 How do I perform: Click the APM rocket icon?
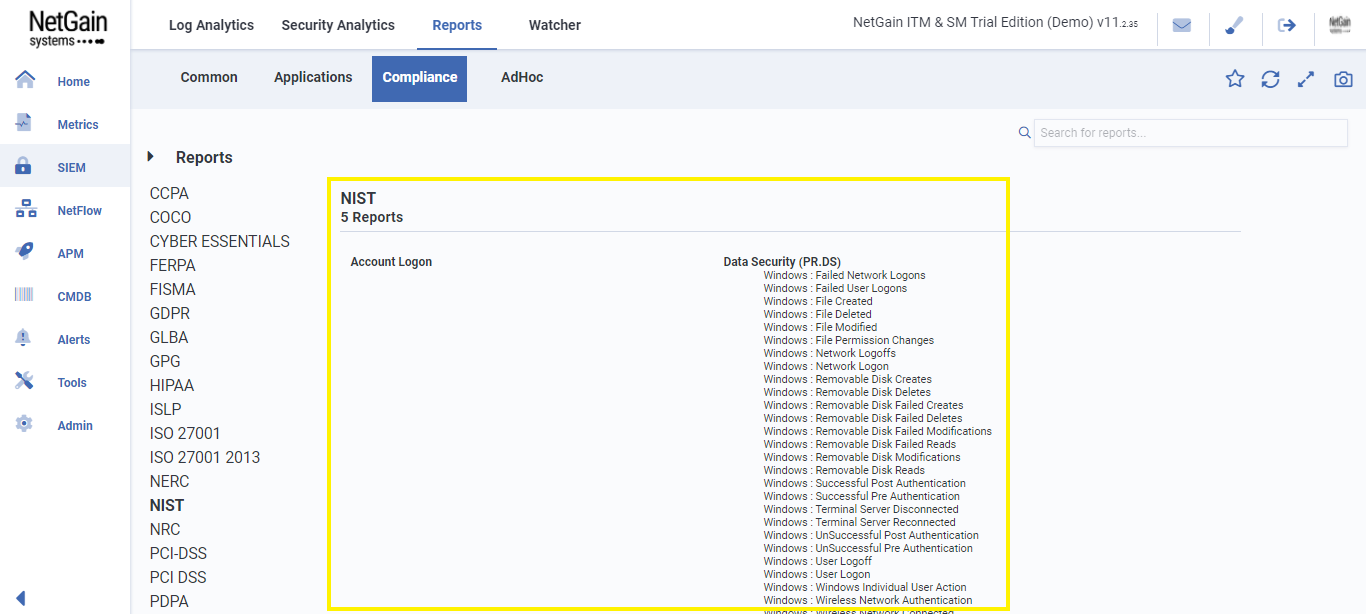25,252
